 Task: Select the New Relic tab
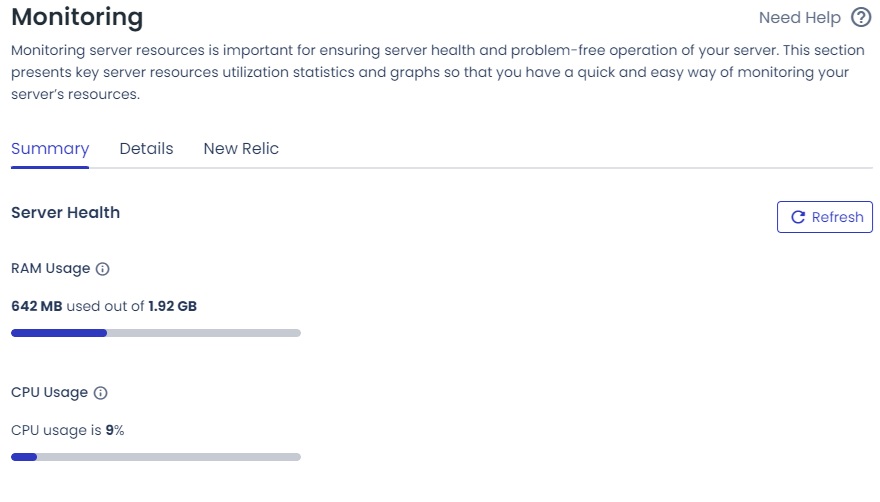241,149
